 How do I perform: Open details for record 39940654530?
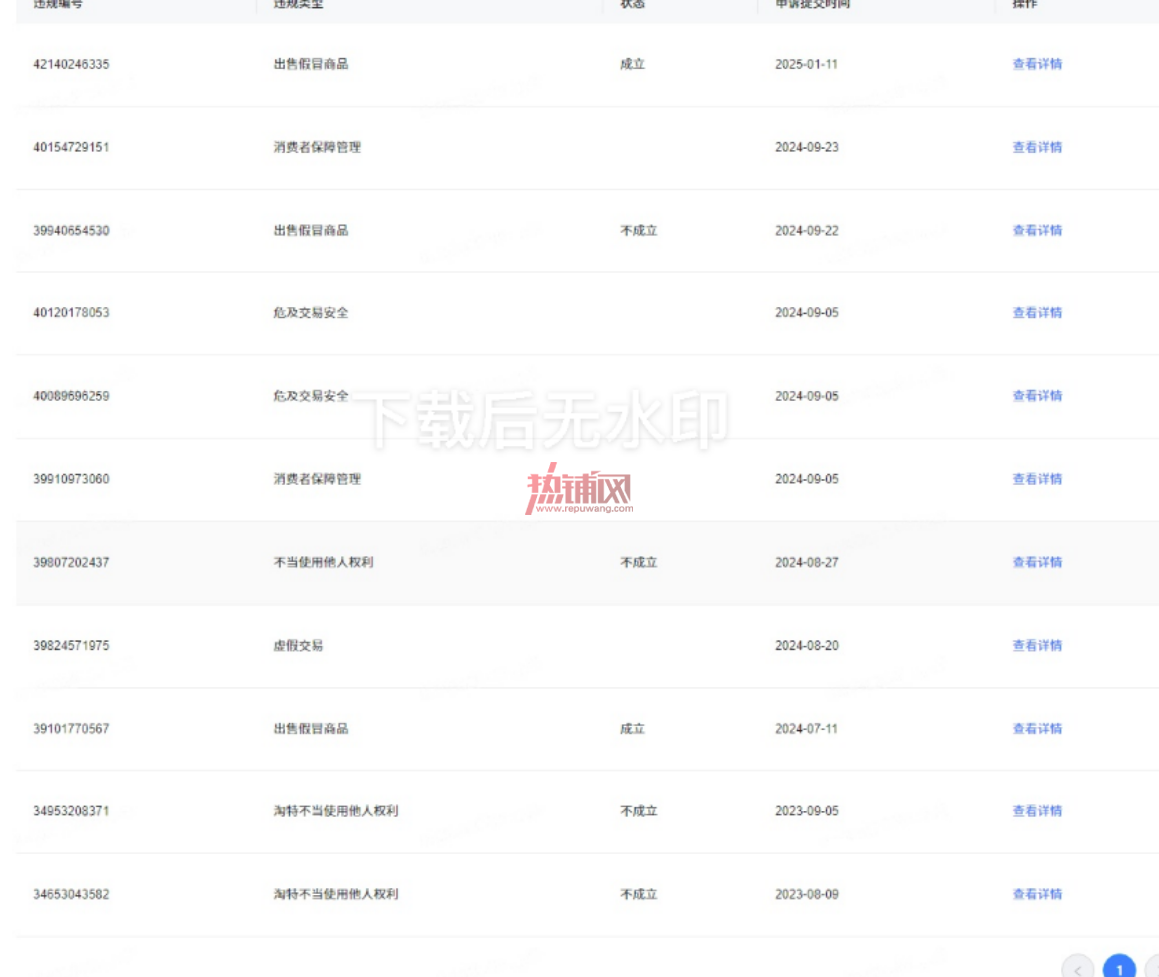pos(1037,231)
